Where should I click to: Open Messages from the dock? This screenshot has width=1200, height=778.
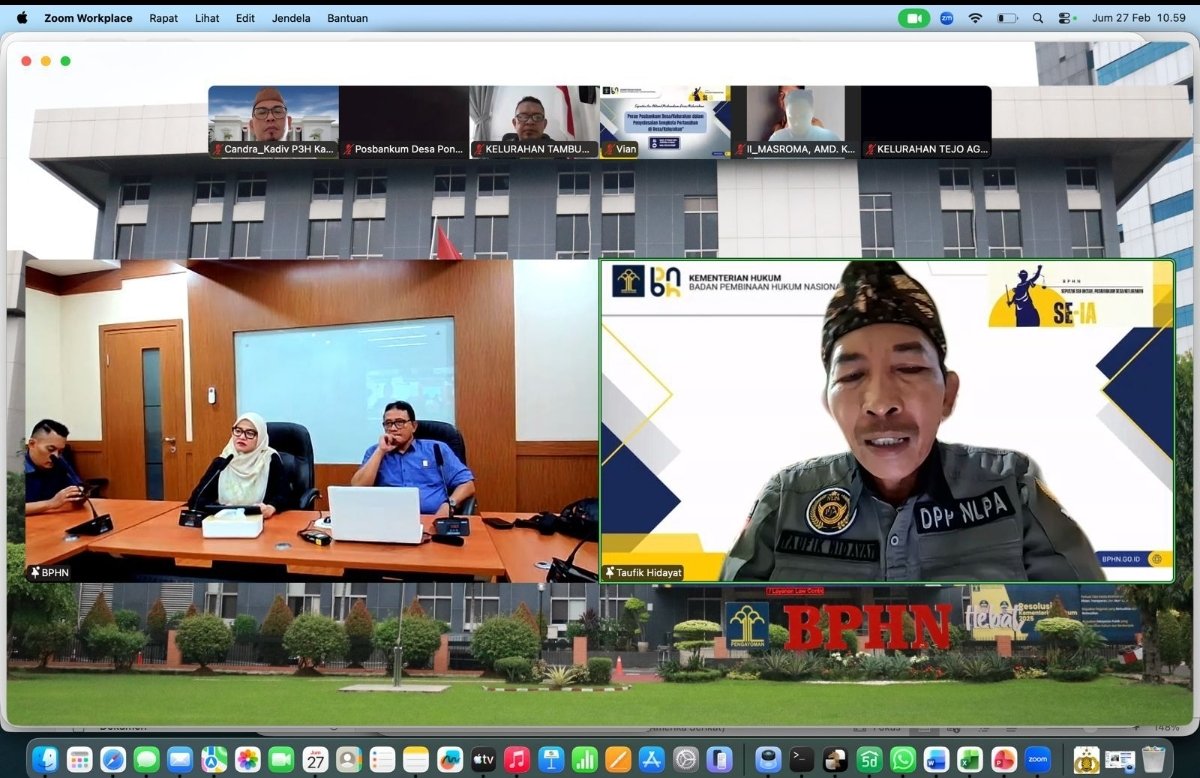pos(147,759)
